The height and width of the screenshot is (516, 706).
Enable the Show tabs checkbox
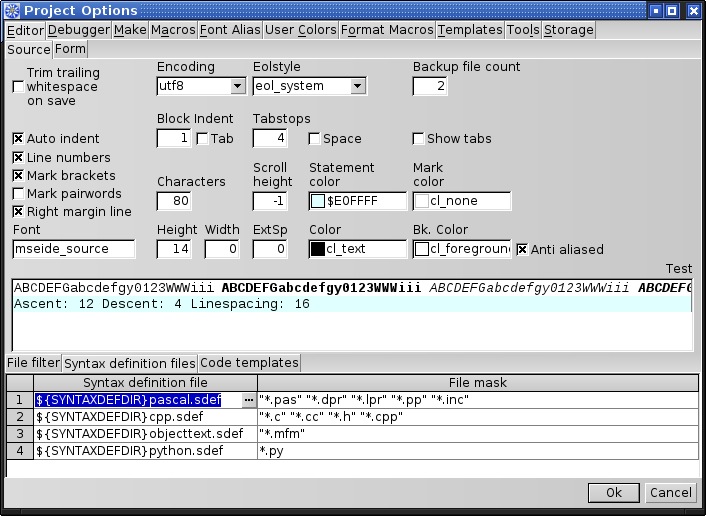(419, 139)
